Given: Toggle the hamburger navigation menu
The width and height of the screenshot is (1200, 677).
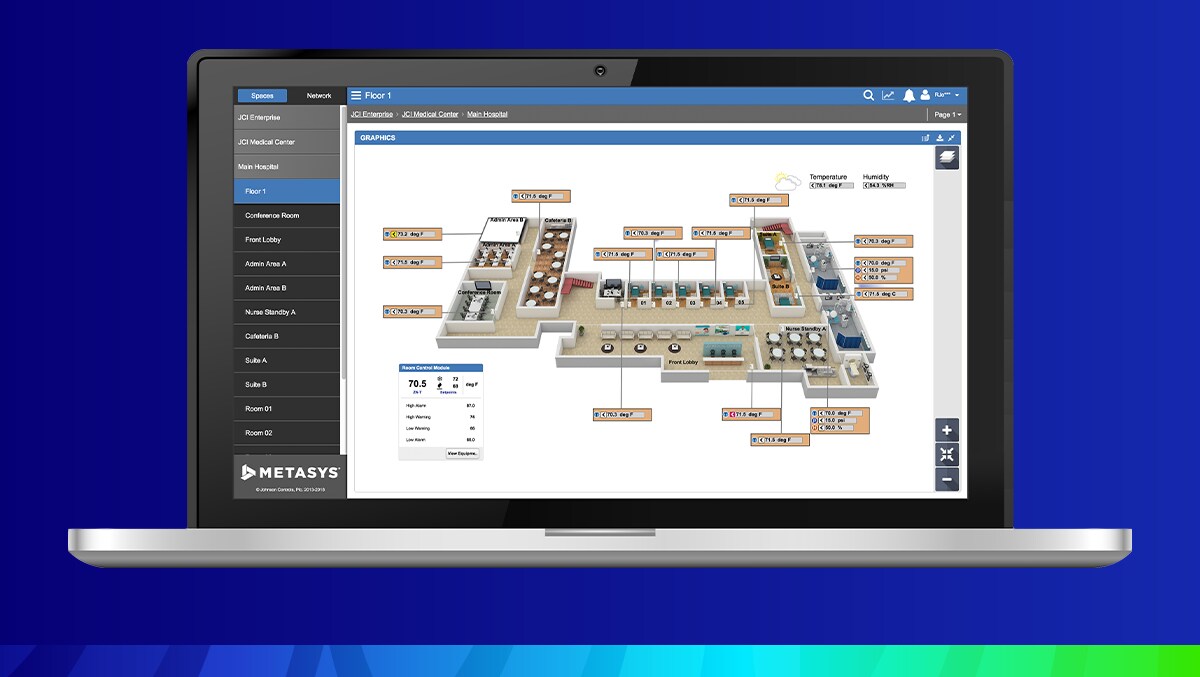Looking at the screenshot, I should tap(355, 96).
